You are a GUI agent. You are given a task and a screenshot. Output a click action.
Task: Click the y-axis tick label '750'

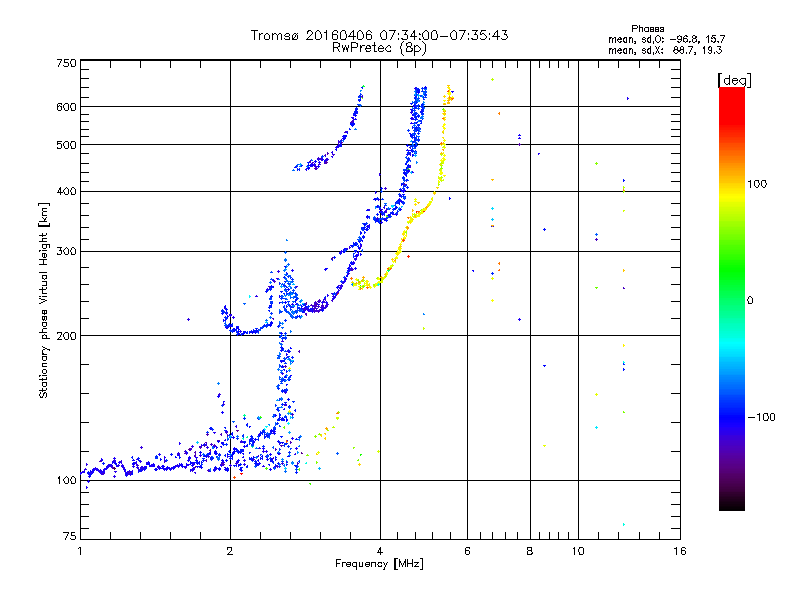[x=66, y=63]
